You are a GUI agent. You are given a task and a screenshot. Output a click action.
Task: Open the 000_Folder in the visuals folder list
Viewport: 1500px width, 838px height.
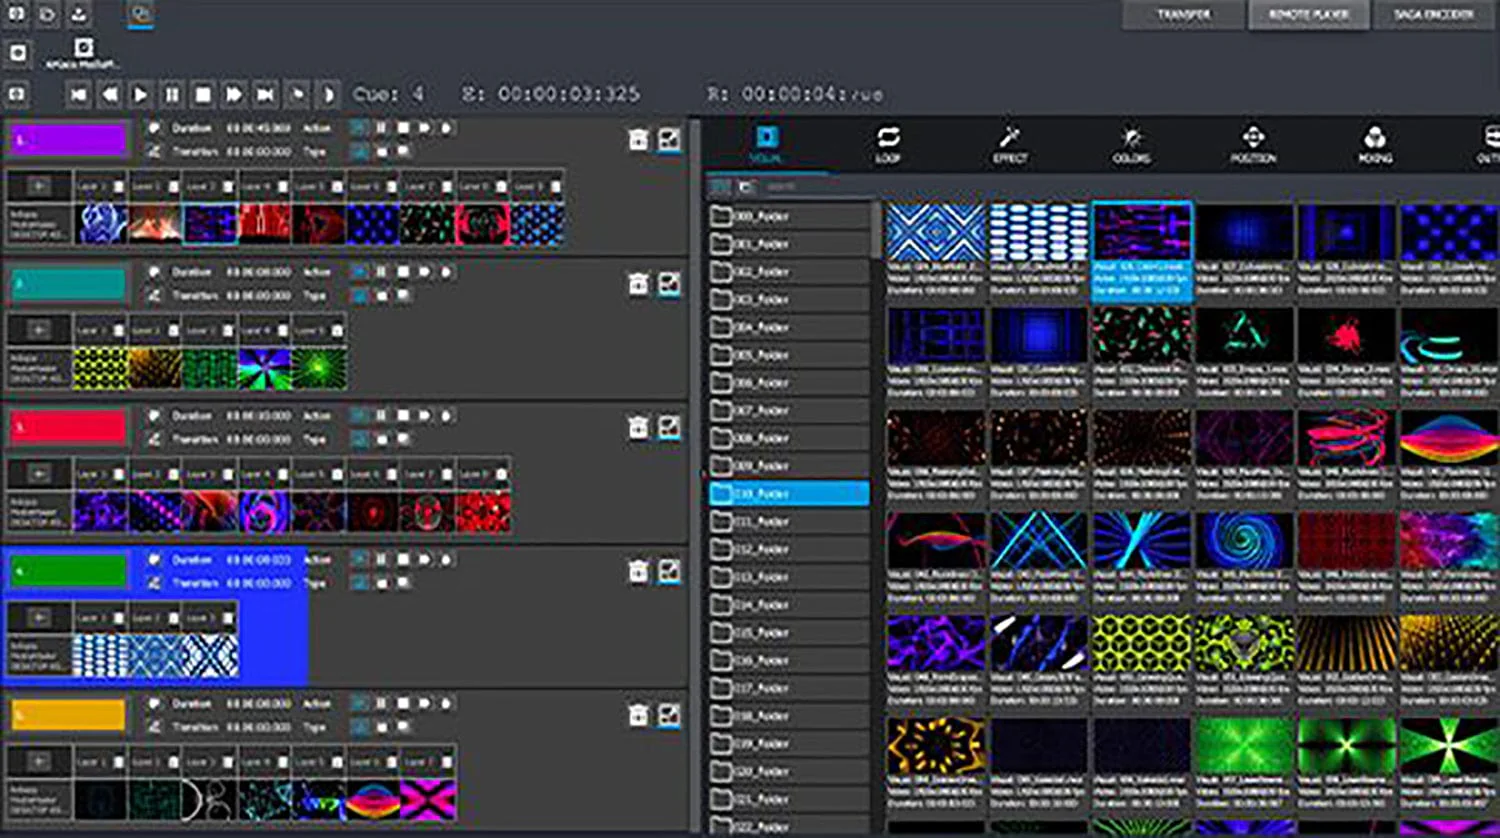coord(789,216)
